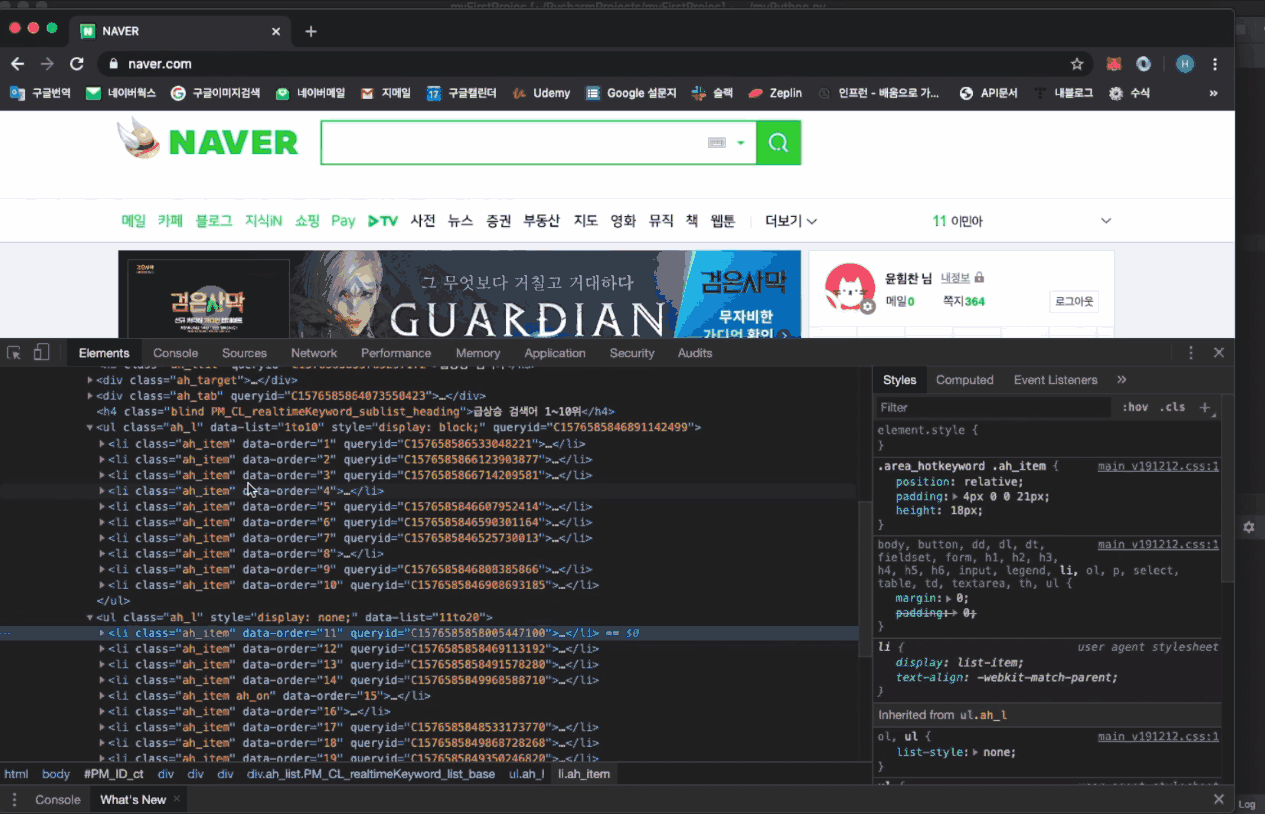Image resolution: width=1265 pixels, height=814 pixels.
Task: Close the NAVER browser tab
Action: (276, 31)
